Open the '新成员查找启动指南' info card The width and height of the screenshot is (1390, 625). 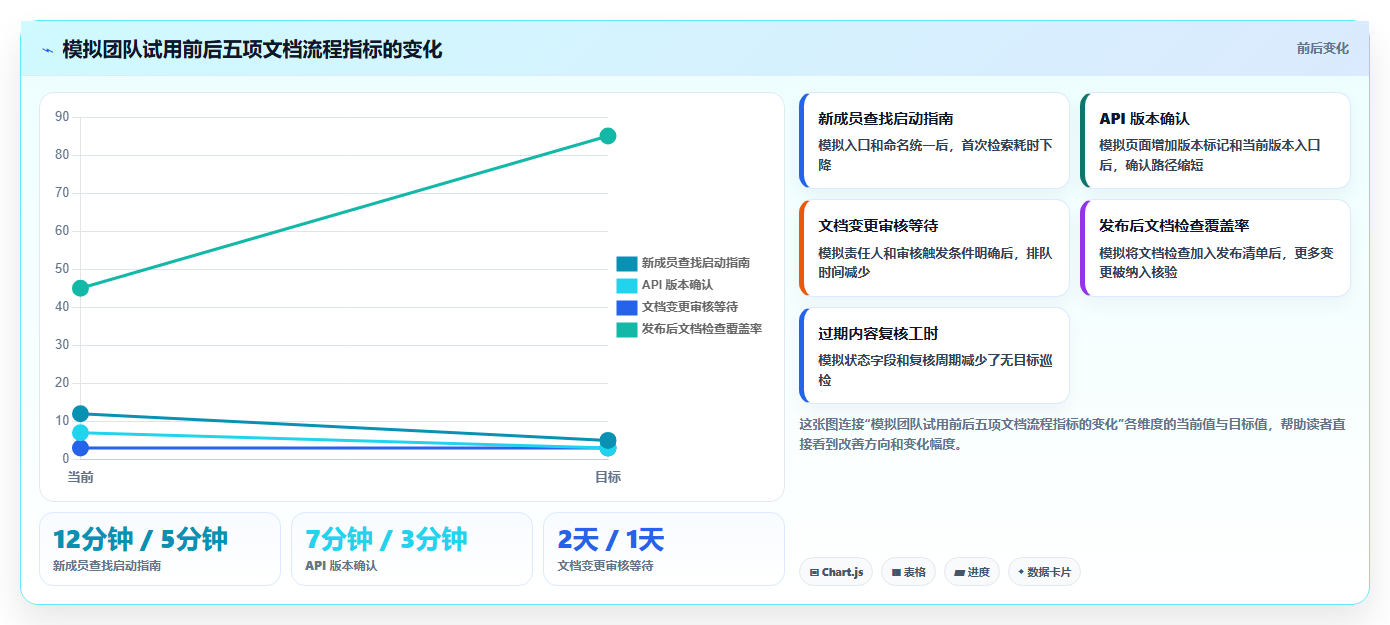coord(935,141)
